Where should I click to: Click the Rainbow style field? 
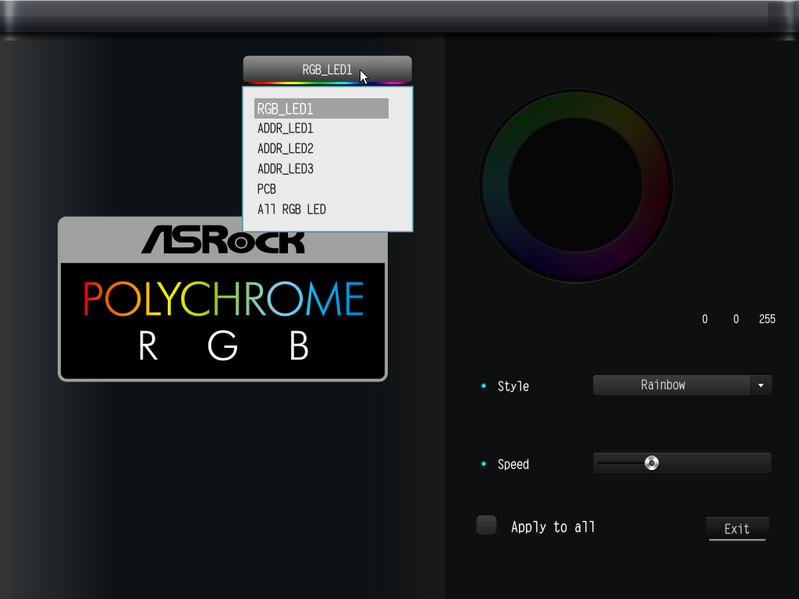coord(672,385)
